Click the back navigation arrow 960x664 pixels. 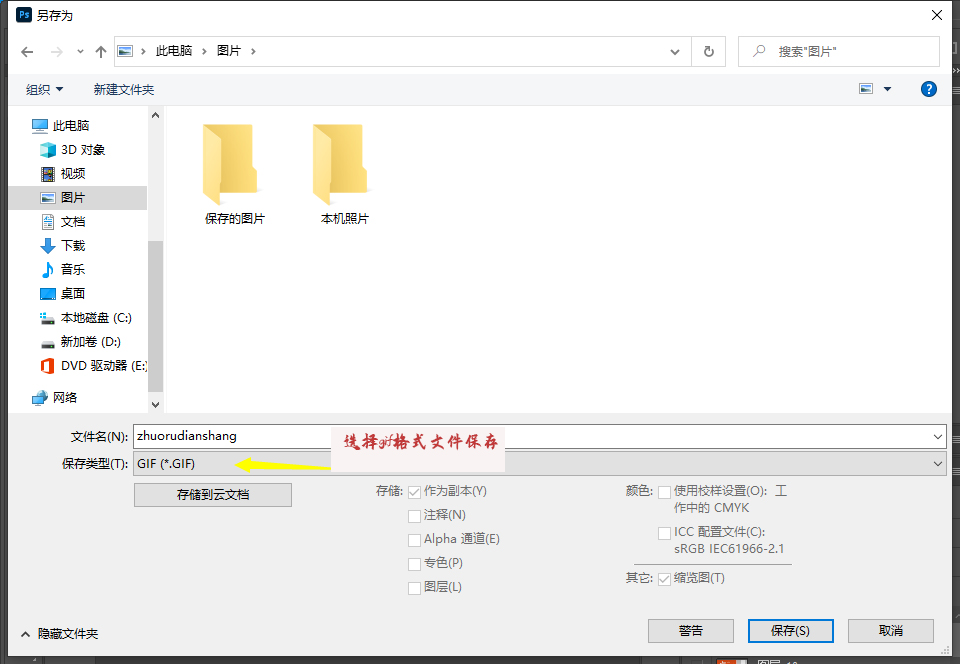tap(27, 51)
